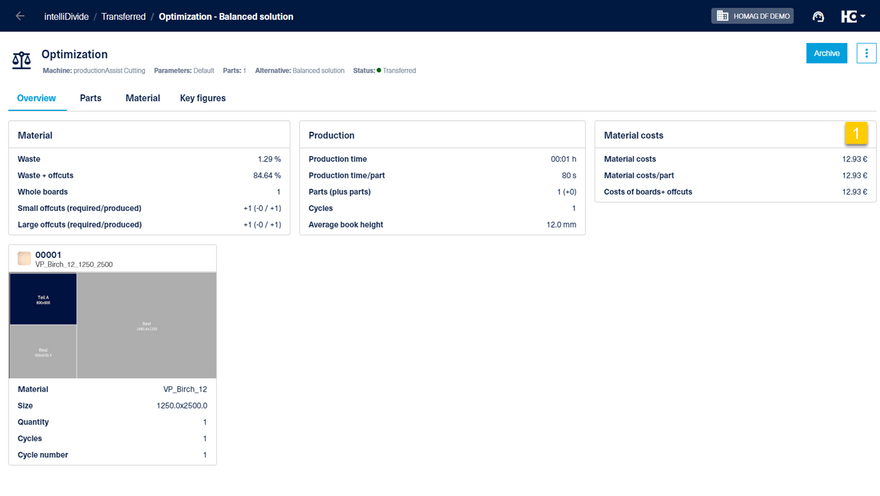The width and height of the screenshot is (880, 496).
Task: Click the small grey Rest offcut
Action: 43,352
